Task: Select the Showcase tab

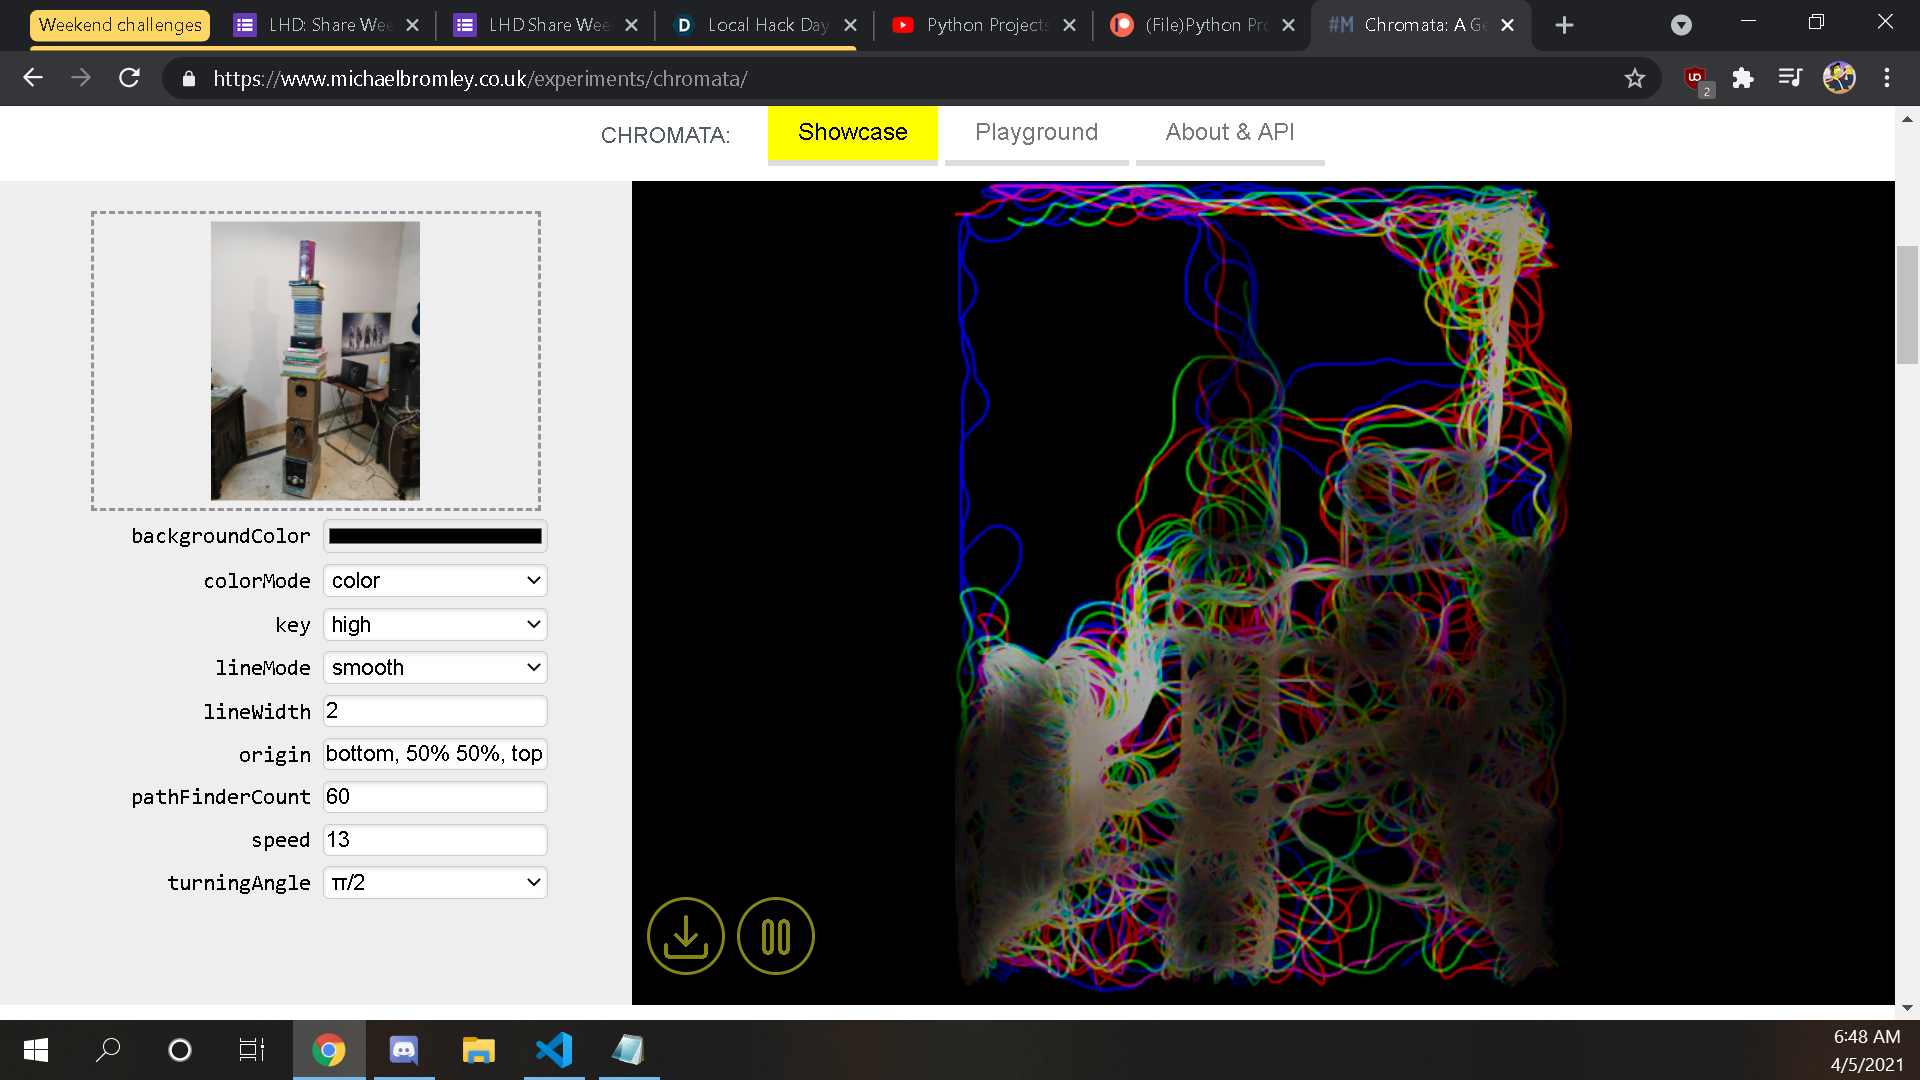Action: [852, 133]
